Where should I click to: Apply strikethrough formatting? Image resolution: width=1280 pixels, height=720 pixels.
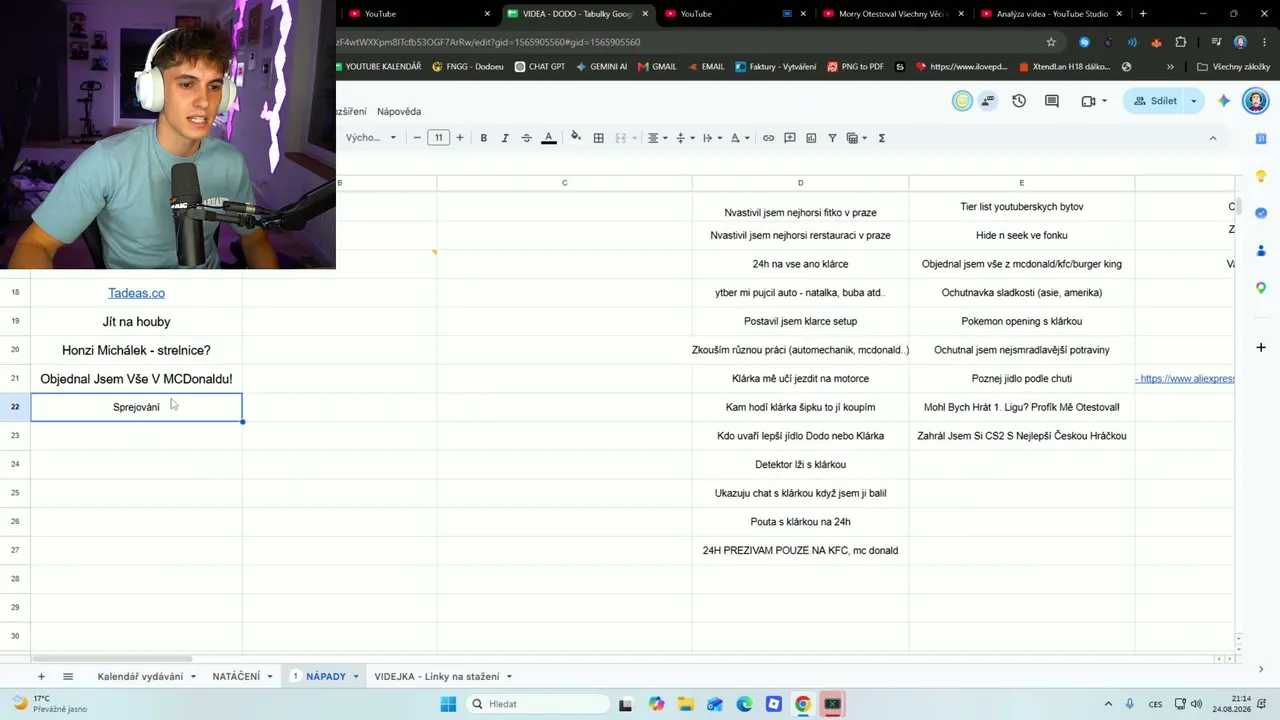click(x=527, y=138)
